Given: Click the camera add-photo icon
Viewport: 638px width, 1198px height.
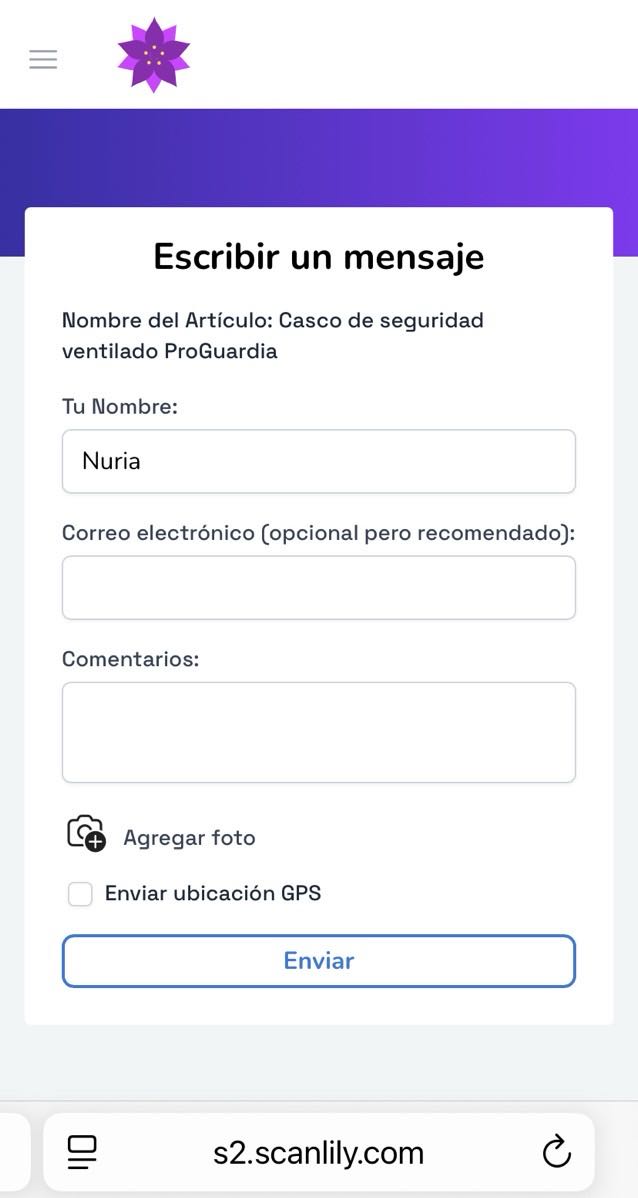Looking at the screenshot, I should pyautogui.click(x=85, y=833).
